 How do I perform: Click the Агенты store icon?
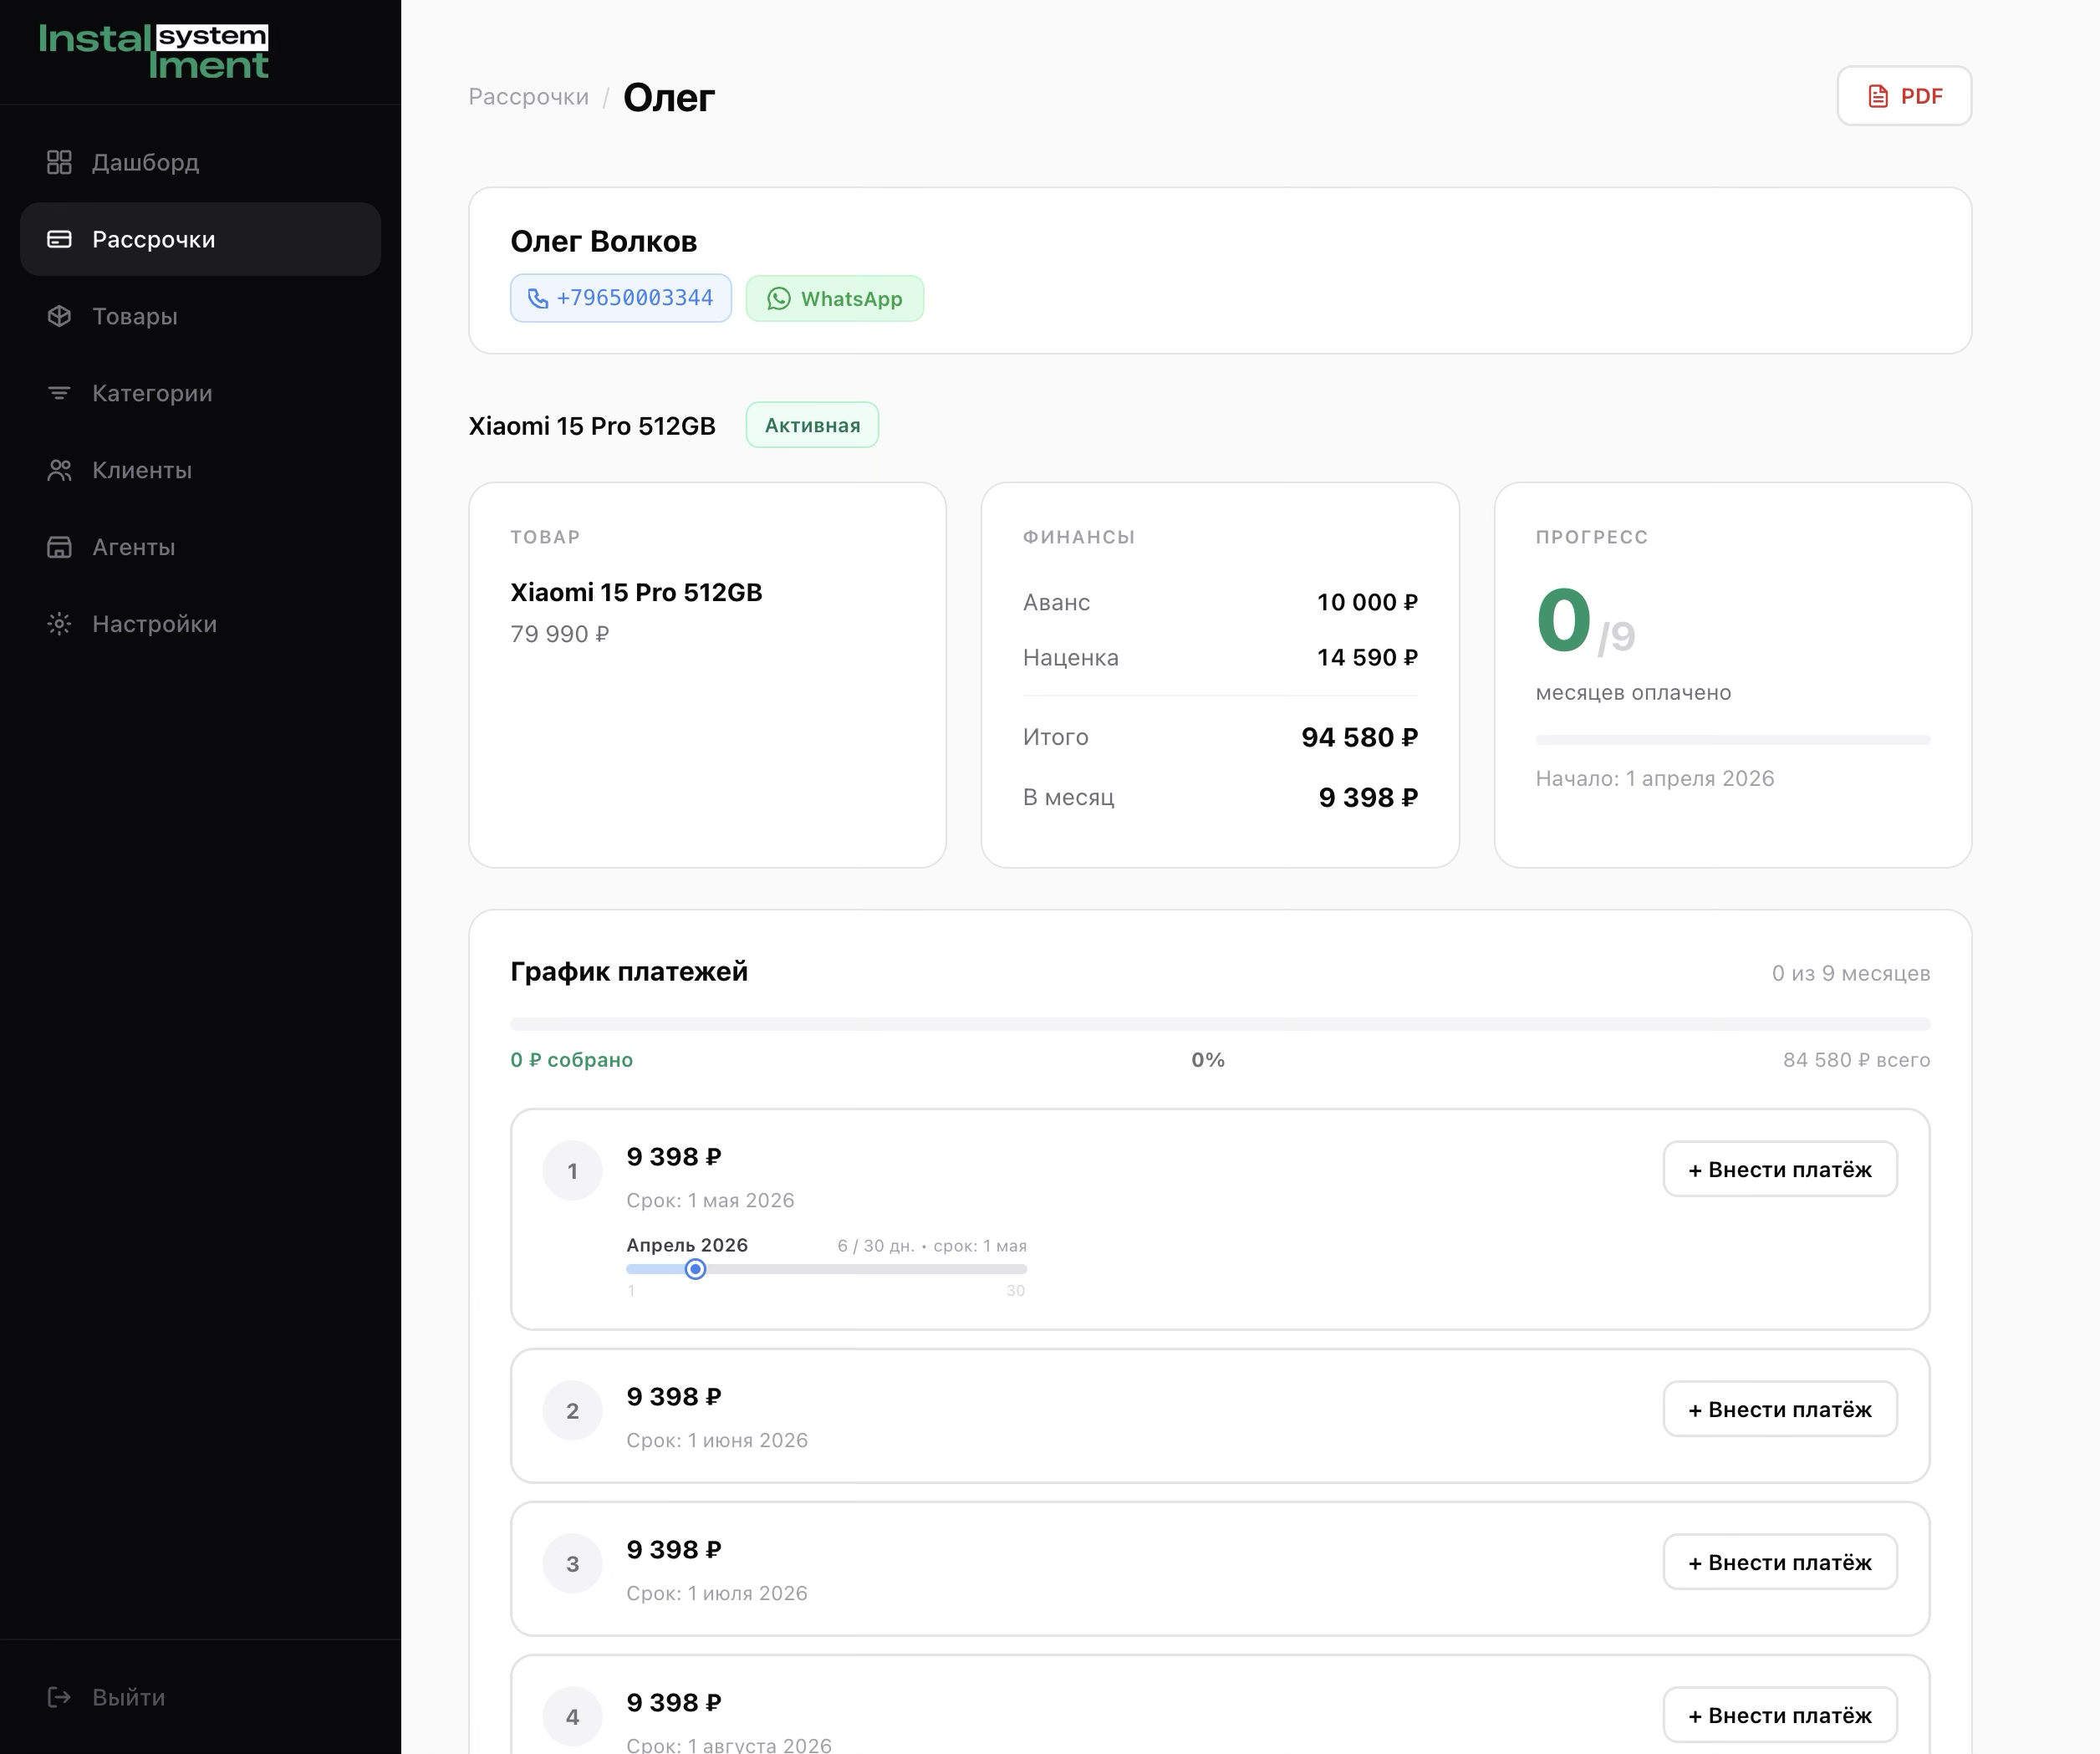[59, 547]
